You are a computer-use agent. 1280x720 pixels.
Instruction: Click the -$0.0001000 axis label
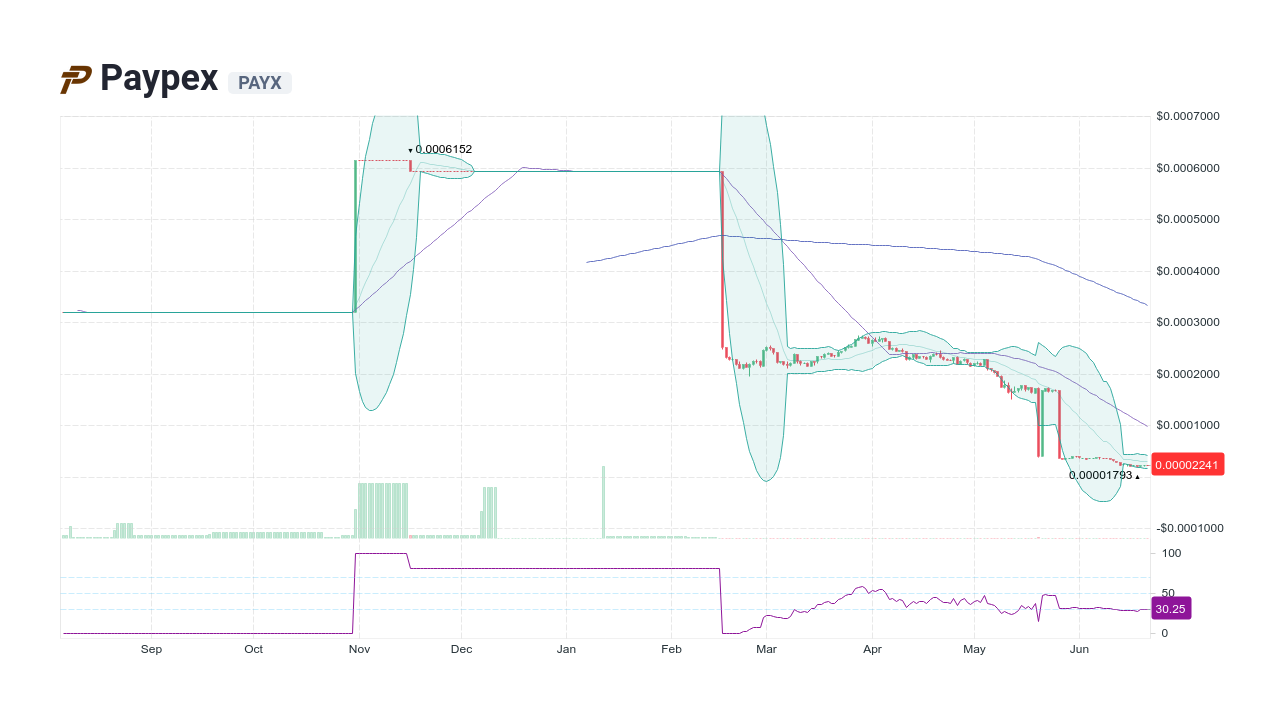(1190, 528)
